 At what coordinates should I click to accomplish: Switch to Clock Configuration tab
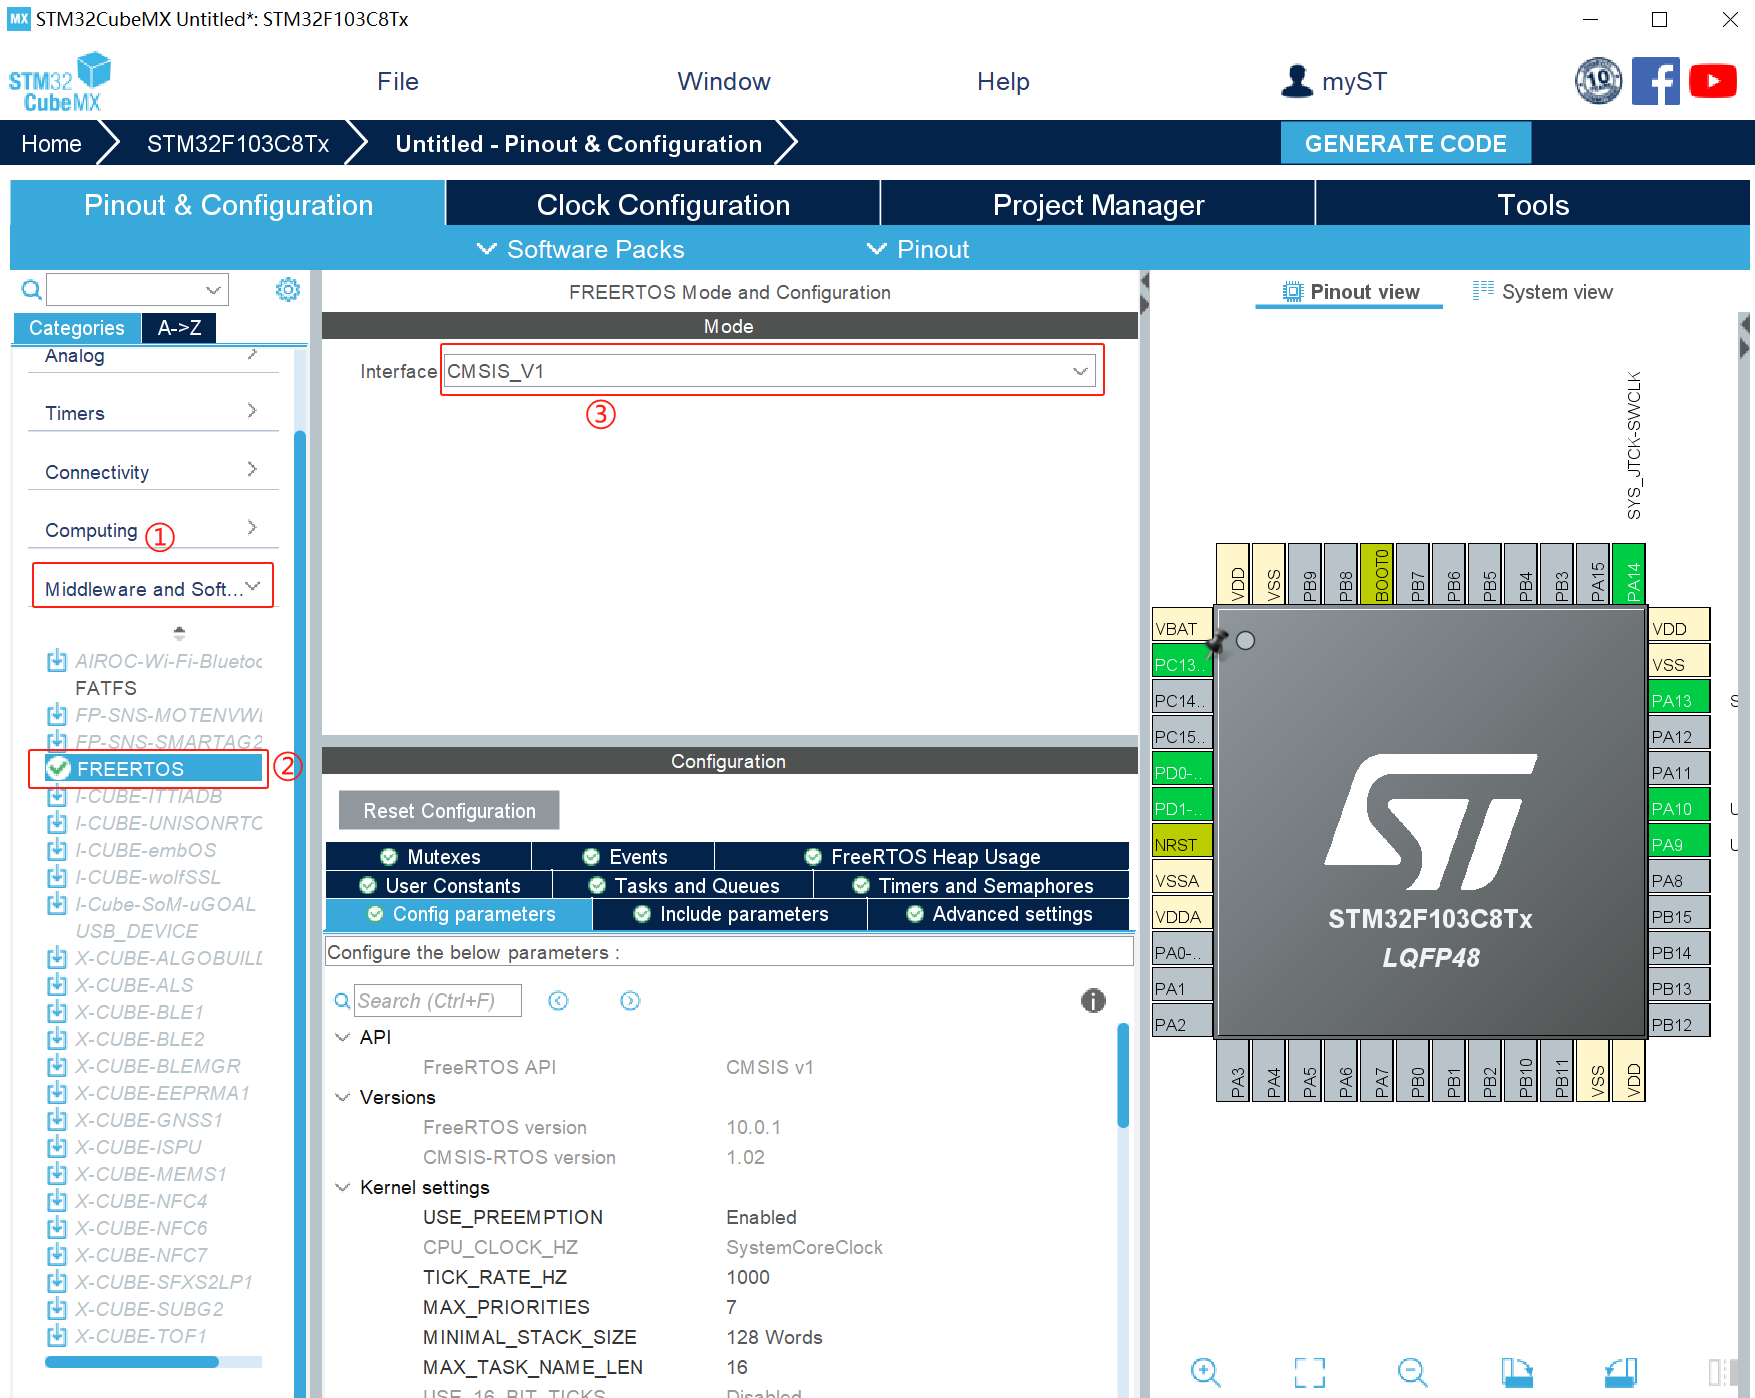click(x=663, y=204)
